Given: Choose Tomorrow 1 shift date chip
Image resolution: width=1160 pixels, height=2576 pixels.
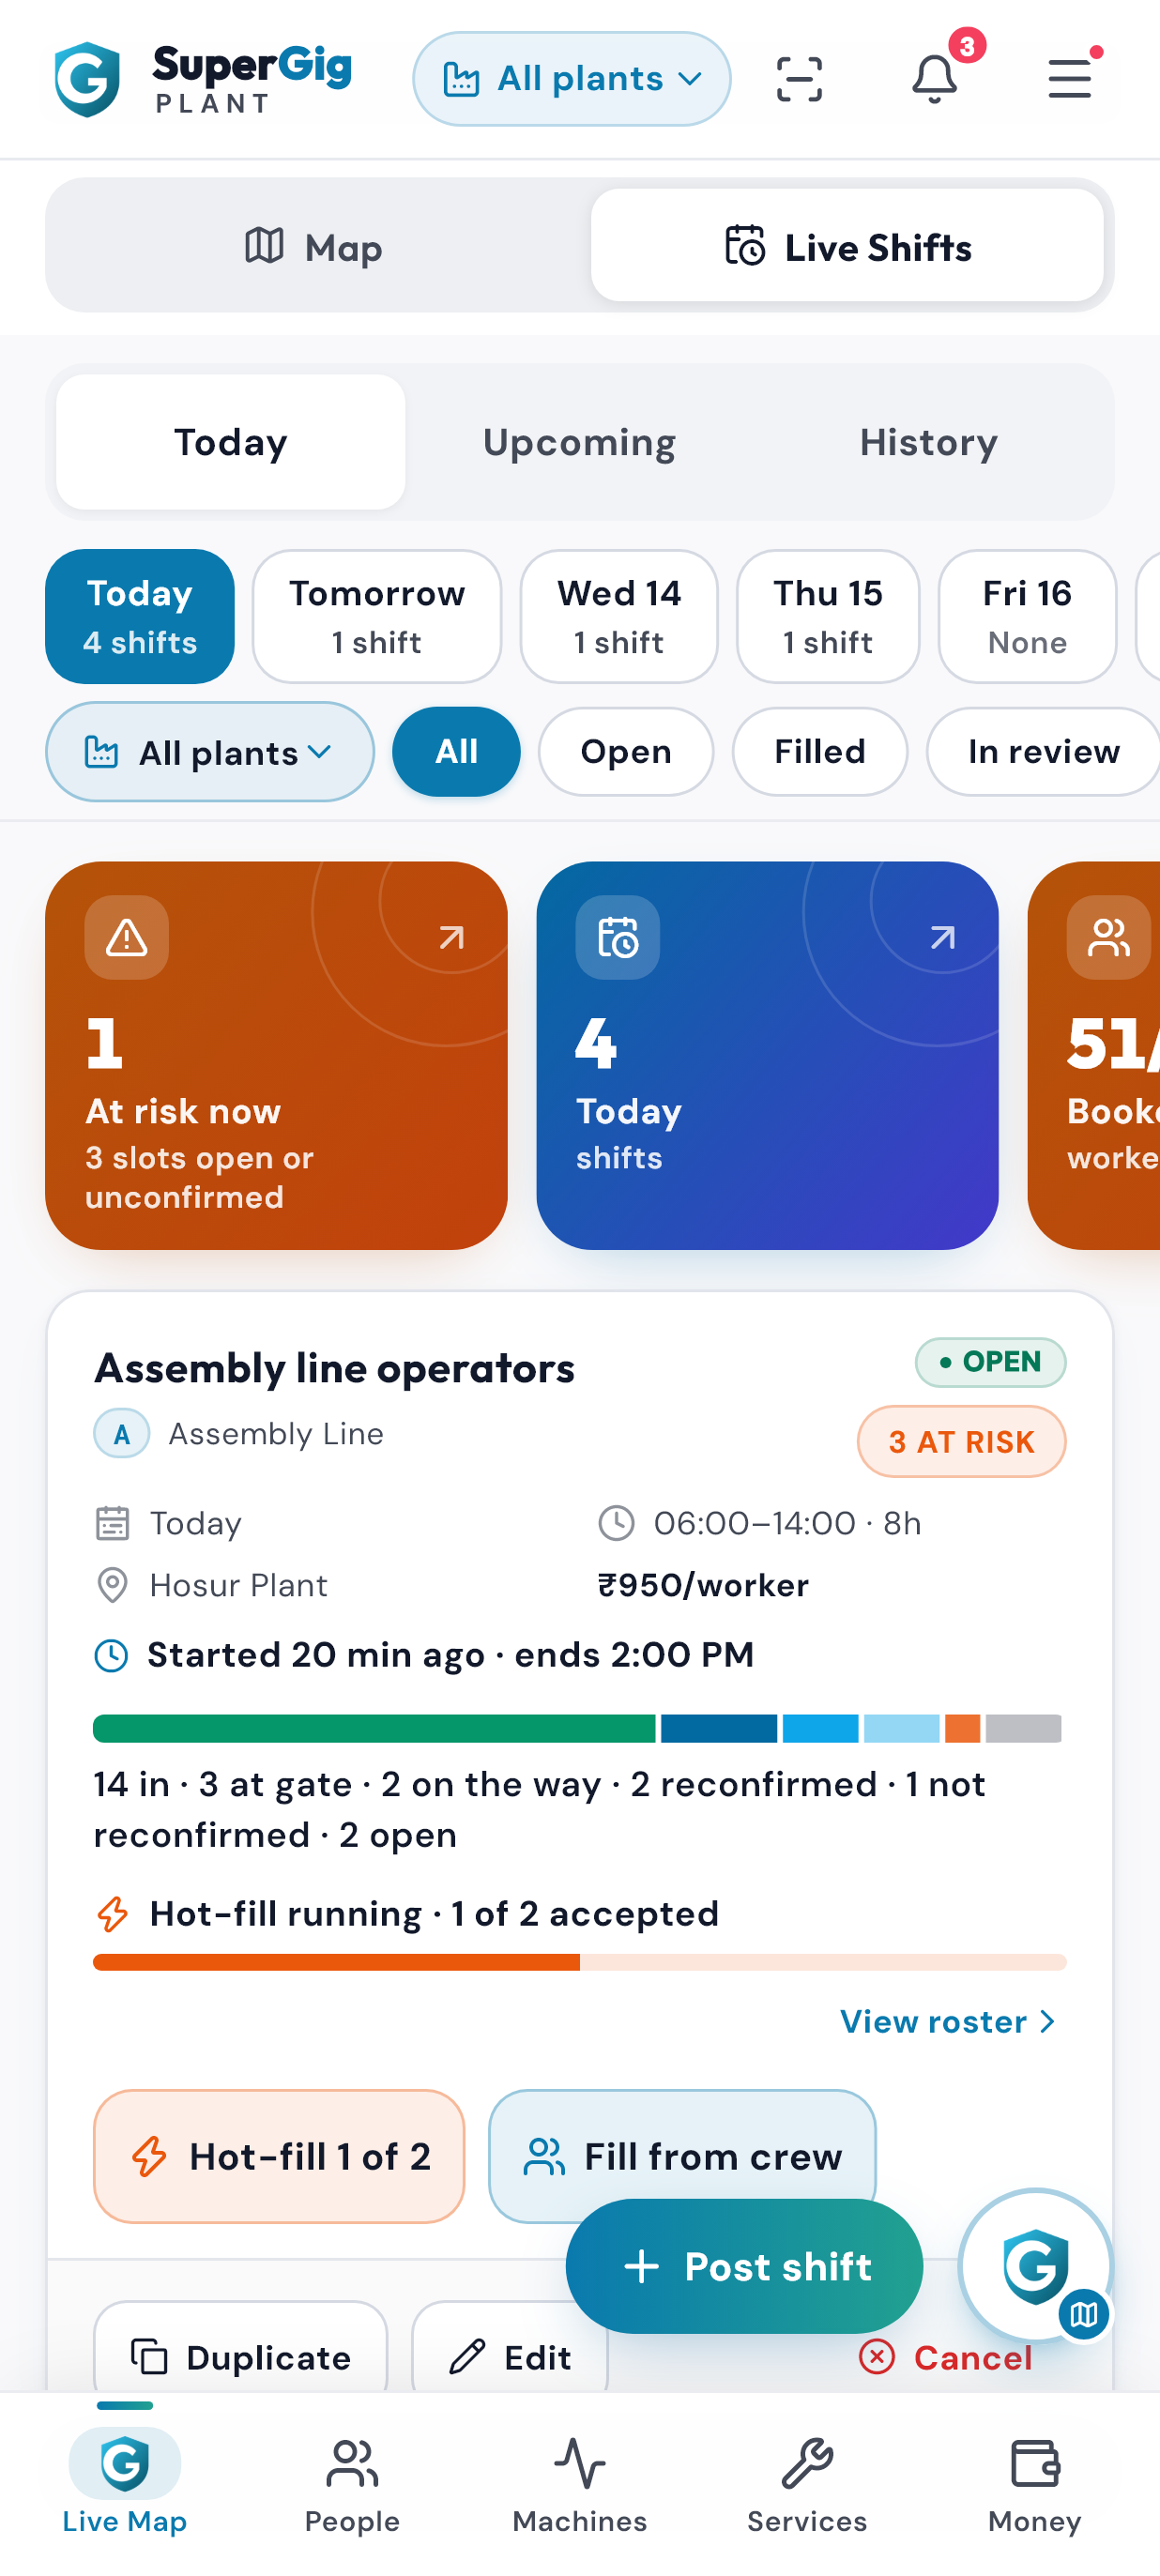Looking at the screenshot, I should (377, 616).
